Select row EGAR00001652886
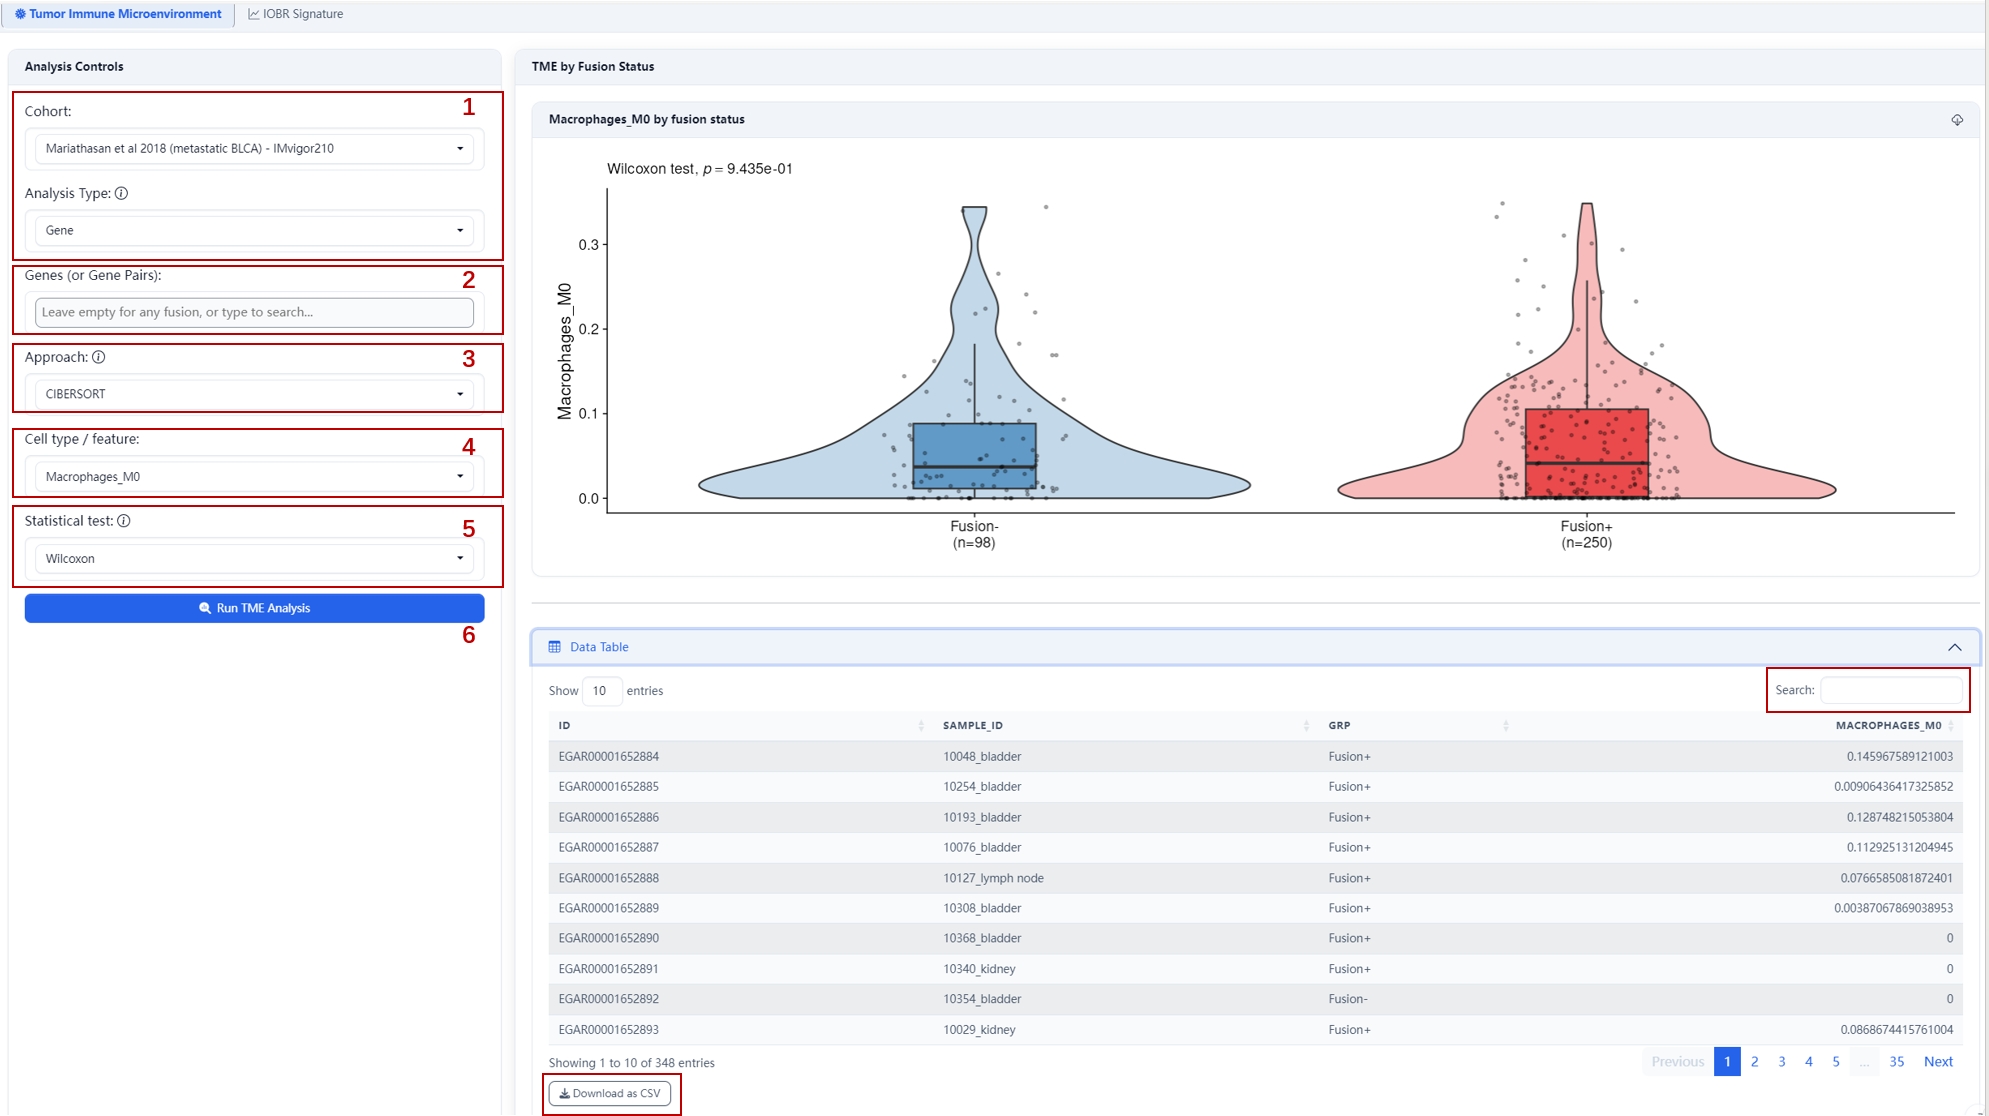This screenshot has height=1116, width=1989. pyautogui.click(x=1255, y=817)
